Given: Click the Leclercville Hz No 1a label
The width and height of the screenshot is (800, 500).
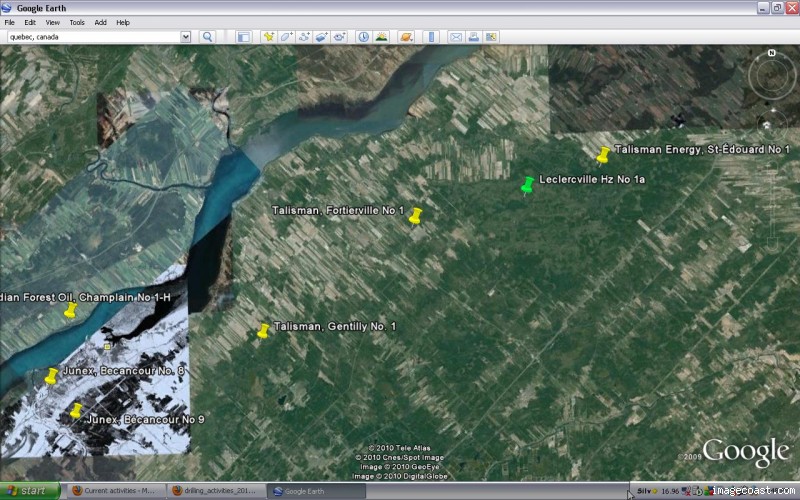Looking at the screenshot, I should click(592, 179).
